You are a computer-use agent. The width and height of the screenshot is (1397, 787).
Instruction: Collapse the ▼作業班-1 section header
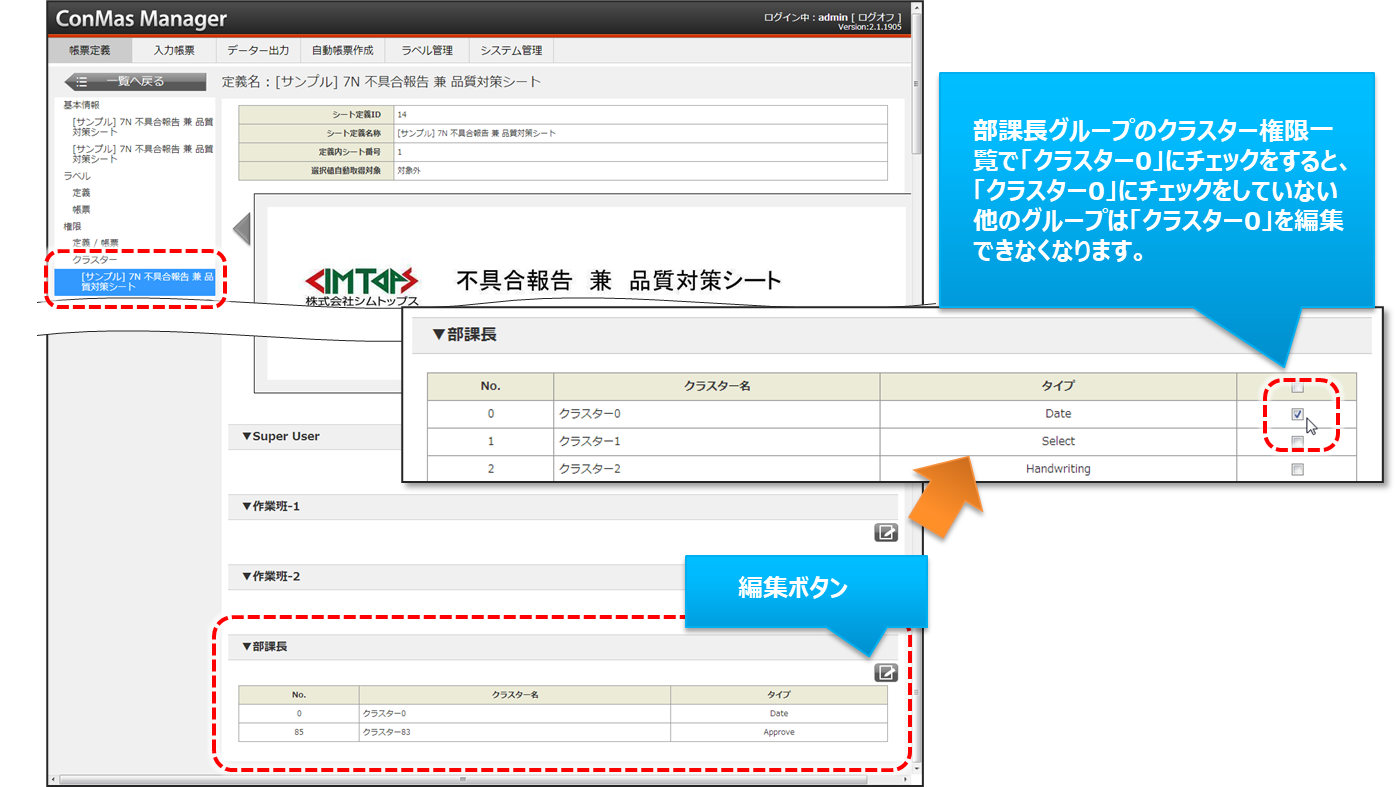coord(271,507)
